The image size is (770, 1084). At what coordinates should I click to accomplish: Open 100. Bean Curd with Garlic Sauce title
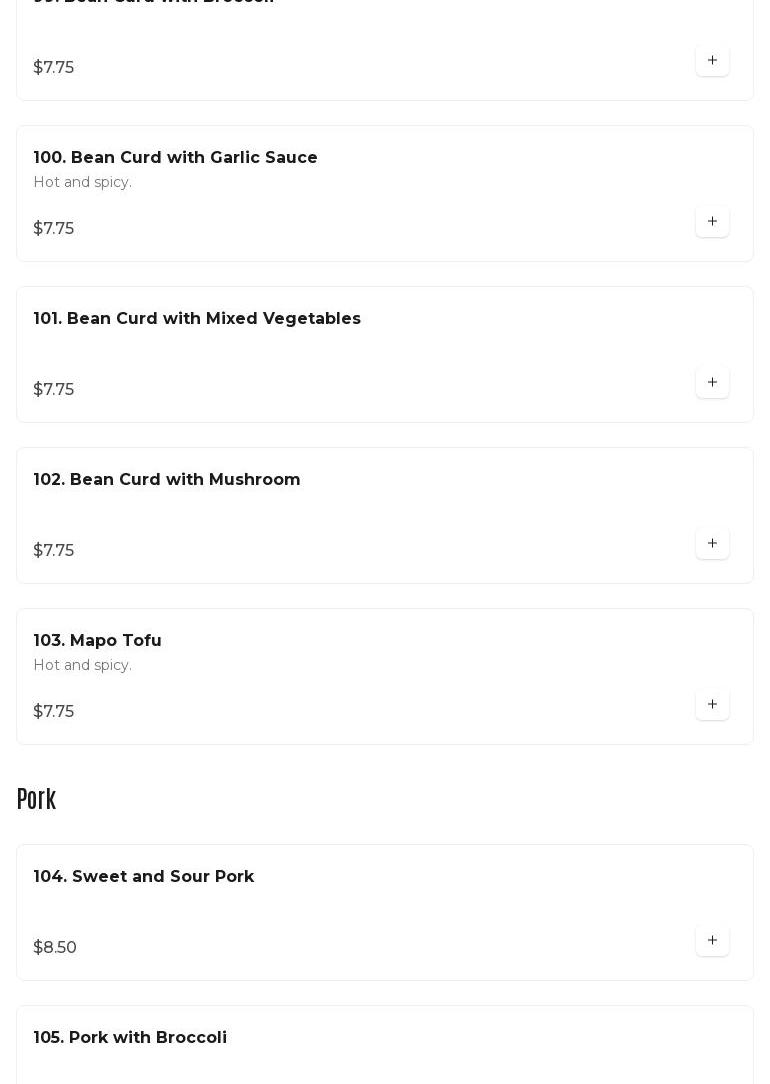[175, 157]
